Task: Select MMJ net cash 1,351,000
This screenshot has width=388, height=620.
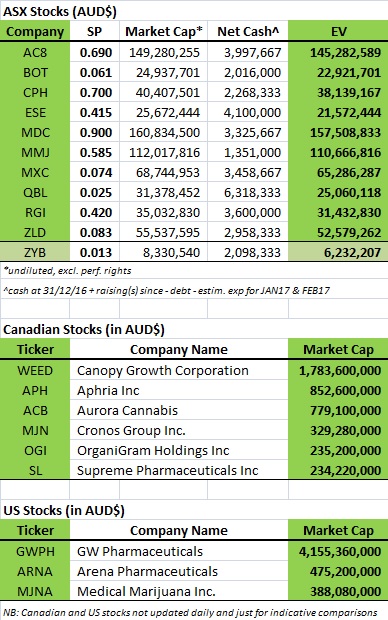Action: (x=248, y=153)
